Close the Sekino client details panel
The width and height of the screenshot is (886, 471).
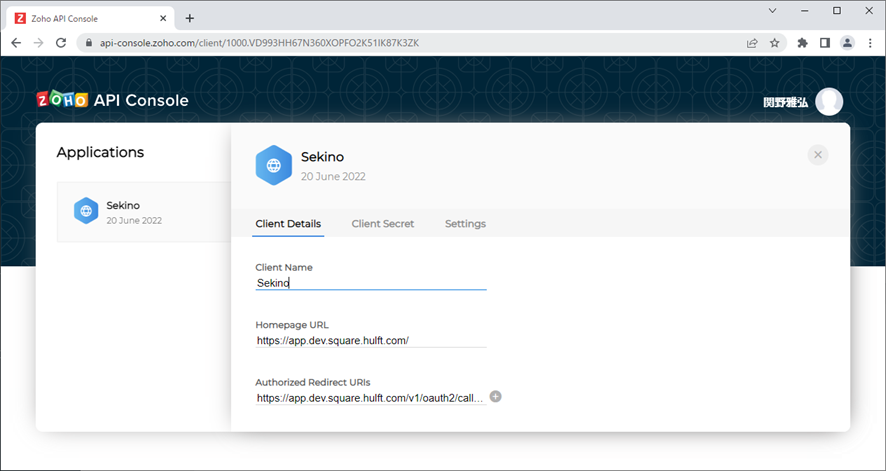click(x=818, y=154)
